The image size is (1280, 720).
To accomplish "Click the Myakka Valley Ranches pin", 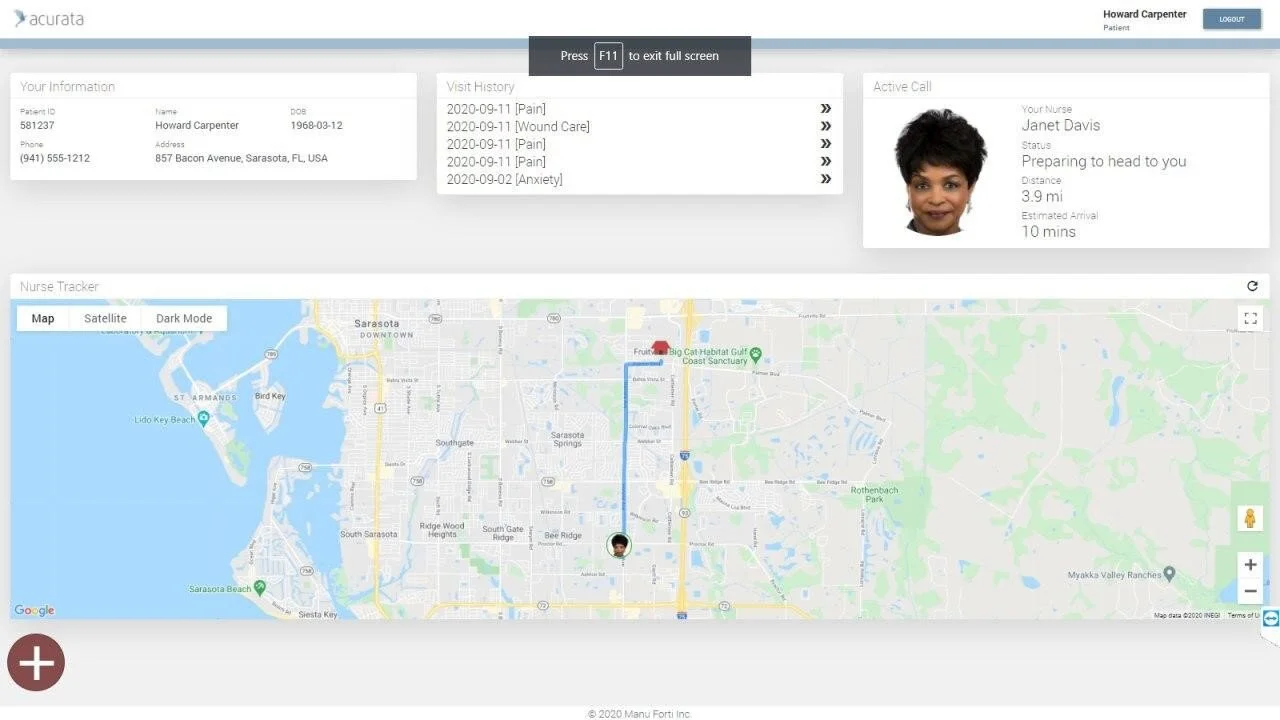I will click(1169, 574).
